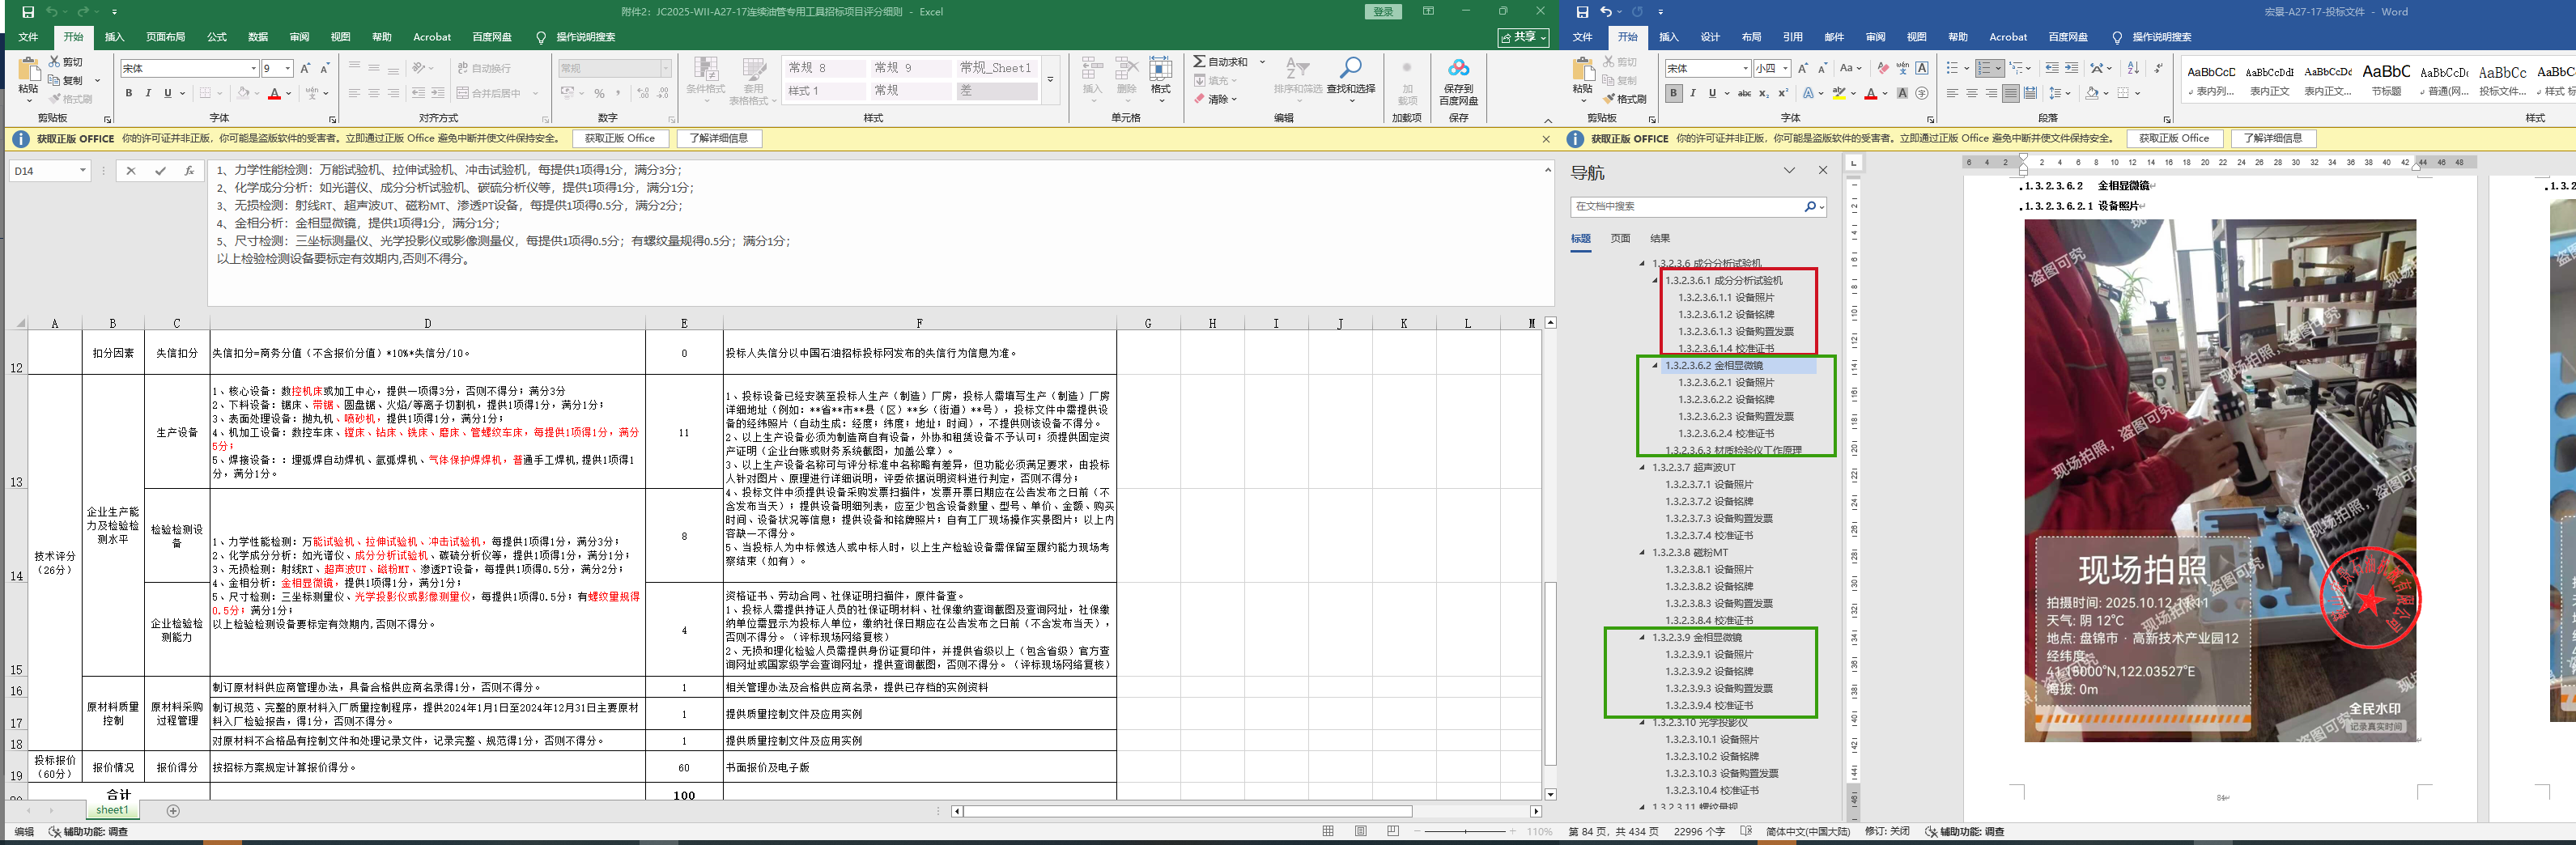Screen dimensions: 2576x845
Task: Click Word bullets list icon
Action: click(1952, 68)
